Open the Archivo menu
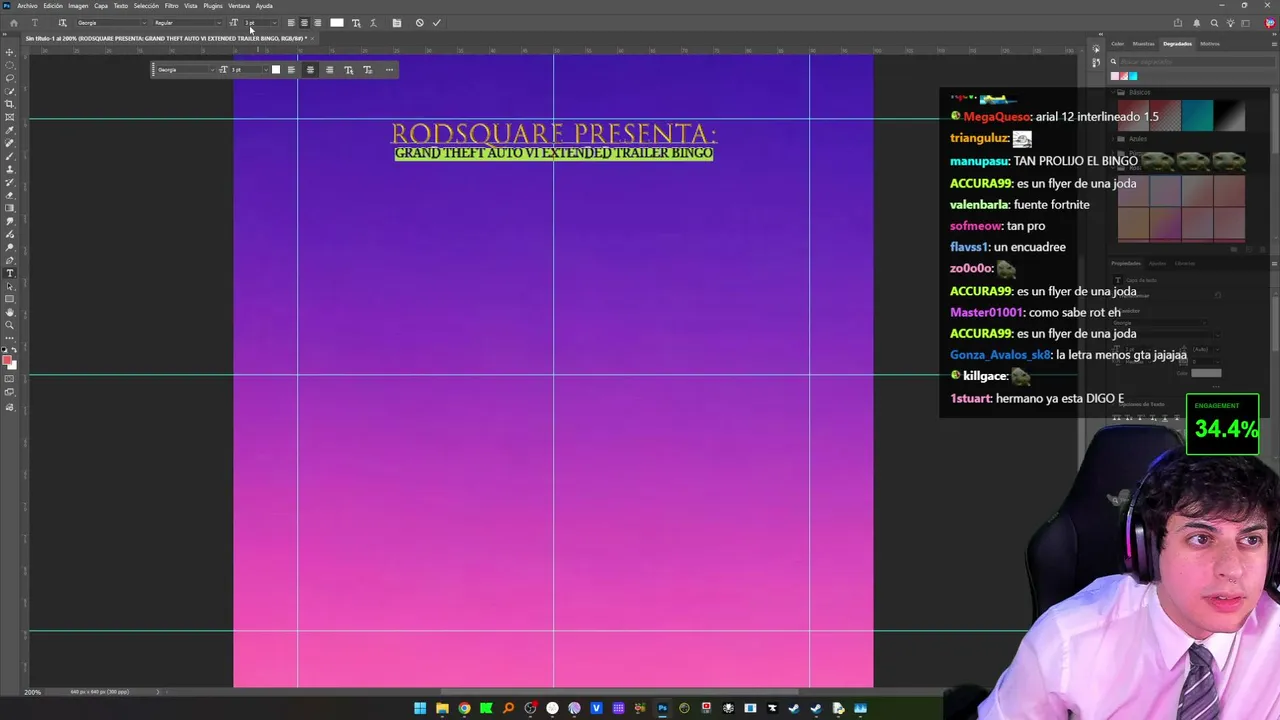Screen dimensions: 1280x720 click(27, 6)
